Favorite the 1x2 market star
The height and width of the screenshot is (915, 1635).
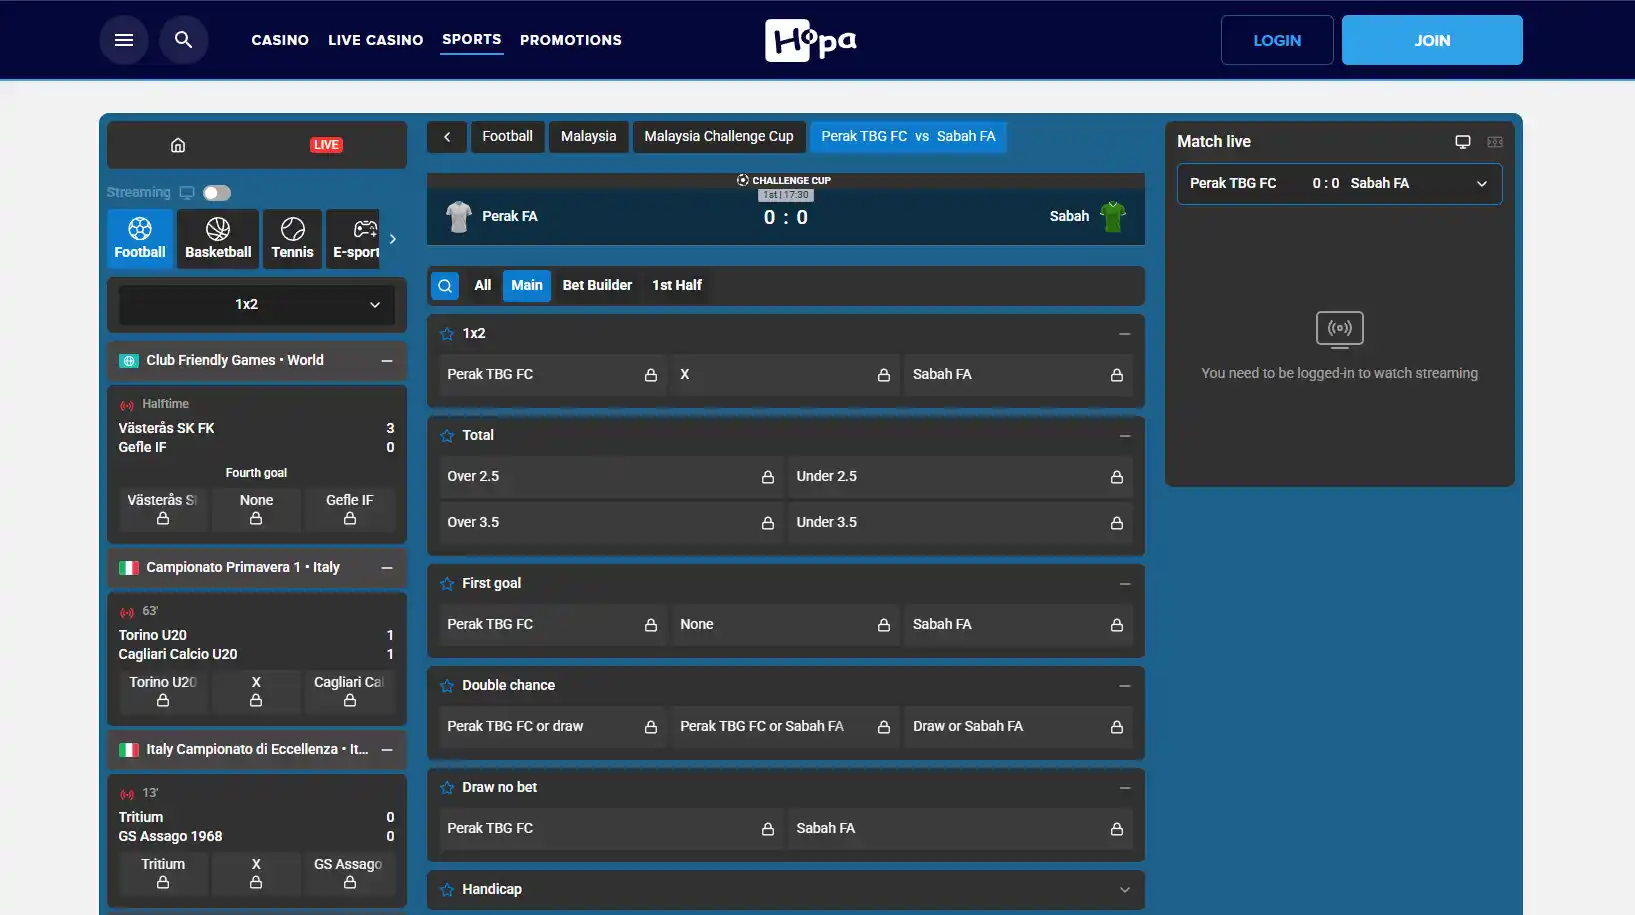tap(447, 334)
